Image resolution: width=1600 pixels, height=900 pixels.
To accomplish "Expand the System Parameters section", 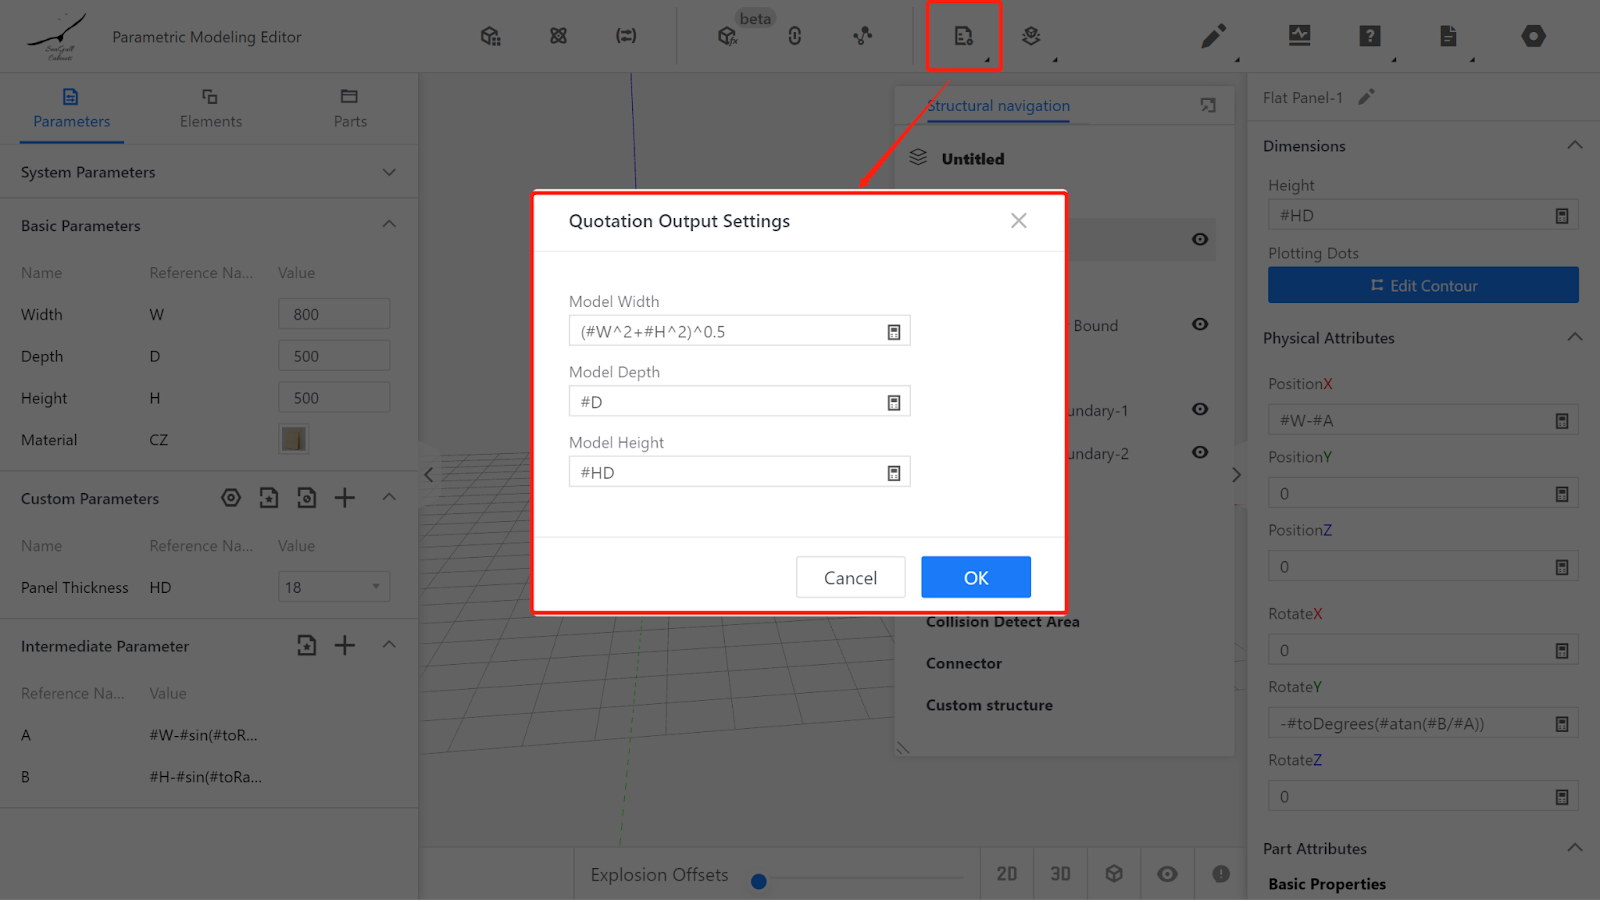I will [x=389, y=172].
